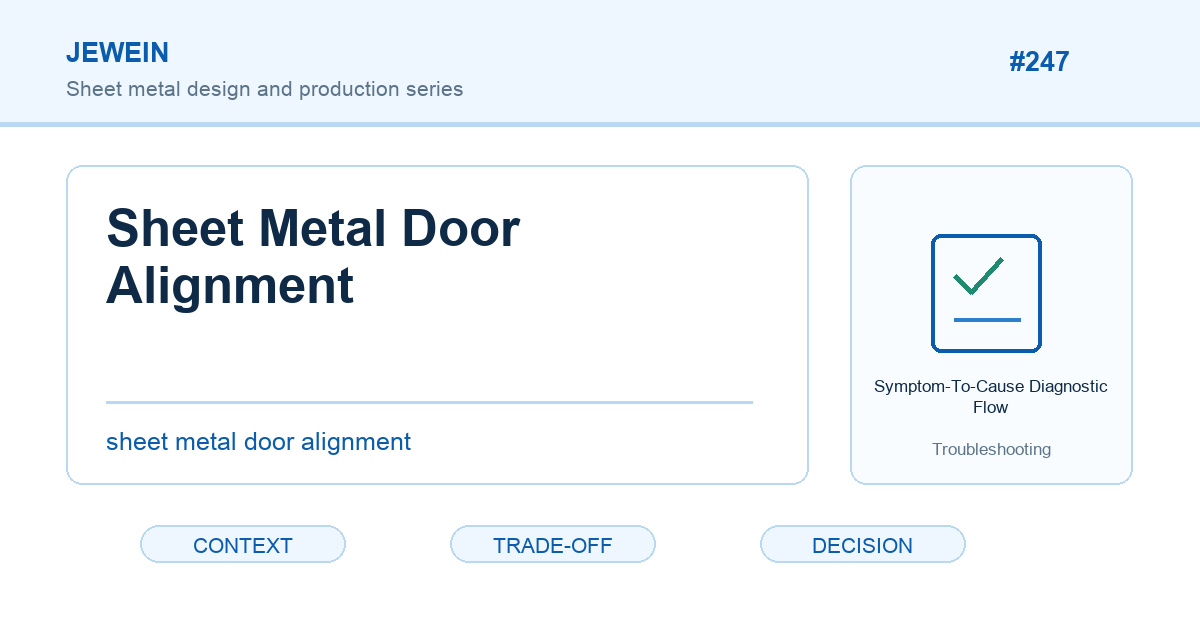1200x628 pixels.
Task: Click the header's light blue bottom border
Action: pos(600,124)
